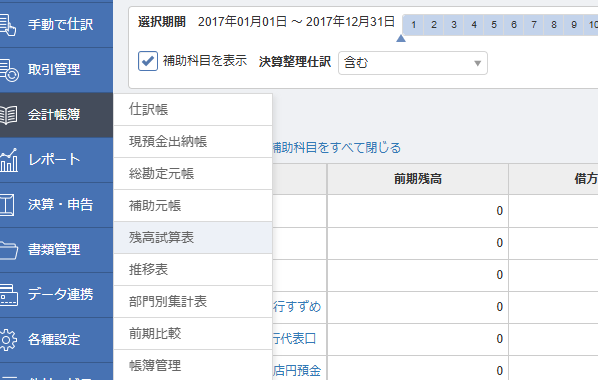Click the 行代表口 sub-account link
The image size is (598, 380).
click(294, 339)
